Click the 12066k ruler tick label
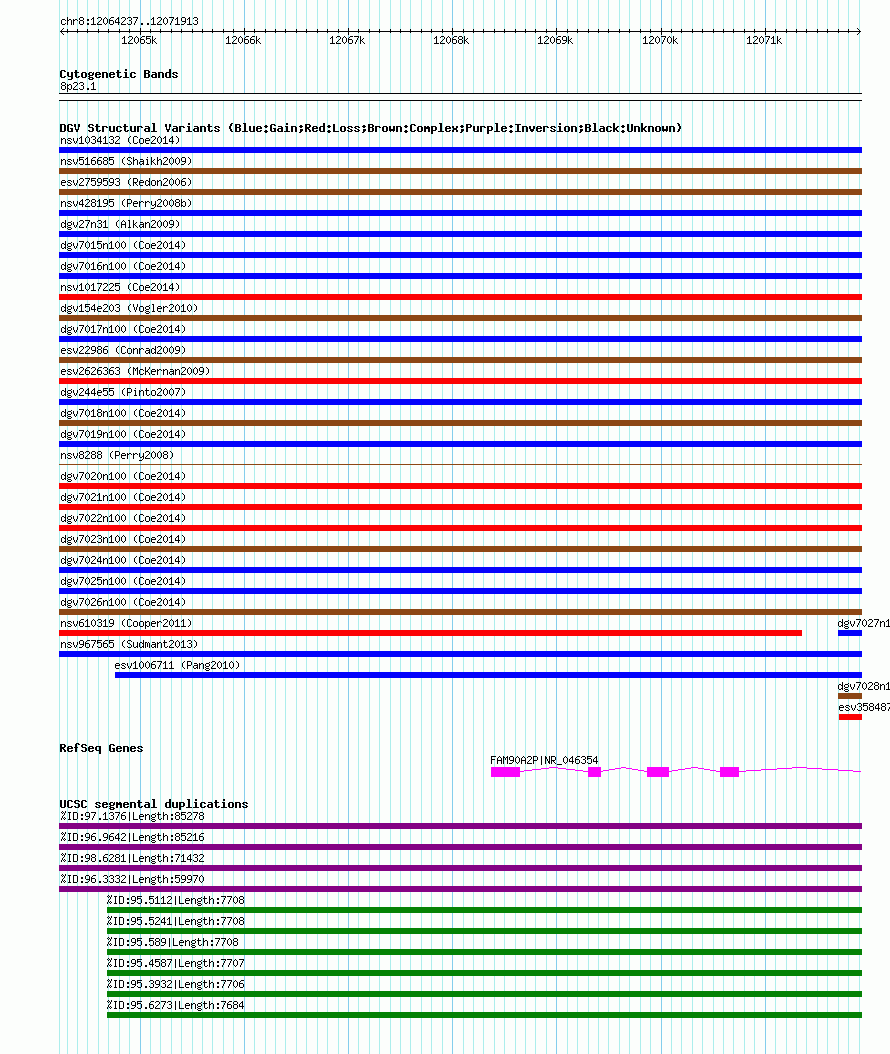 (243, 40)
